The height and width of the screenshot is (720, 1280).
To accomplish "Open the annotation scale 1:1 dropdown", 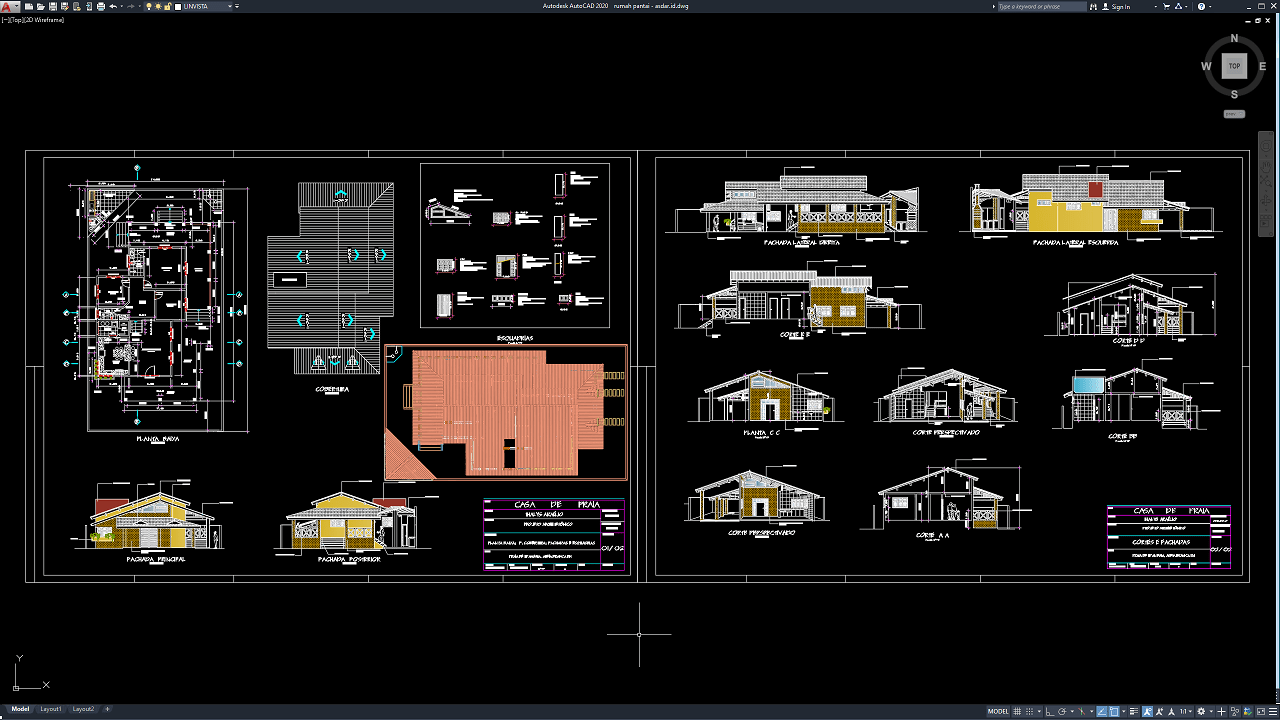I will coord(1186,711).
